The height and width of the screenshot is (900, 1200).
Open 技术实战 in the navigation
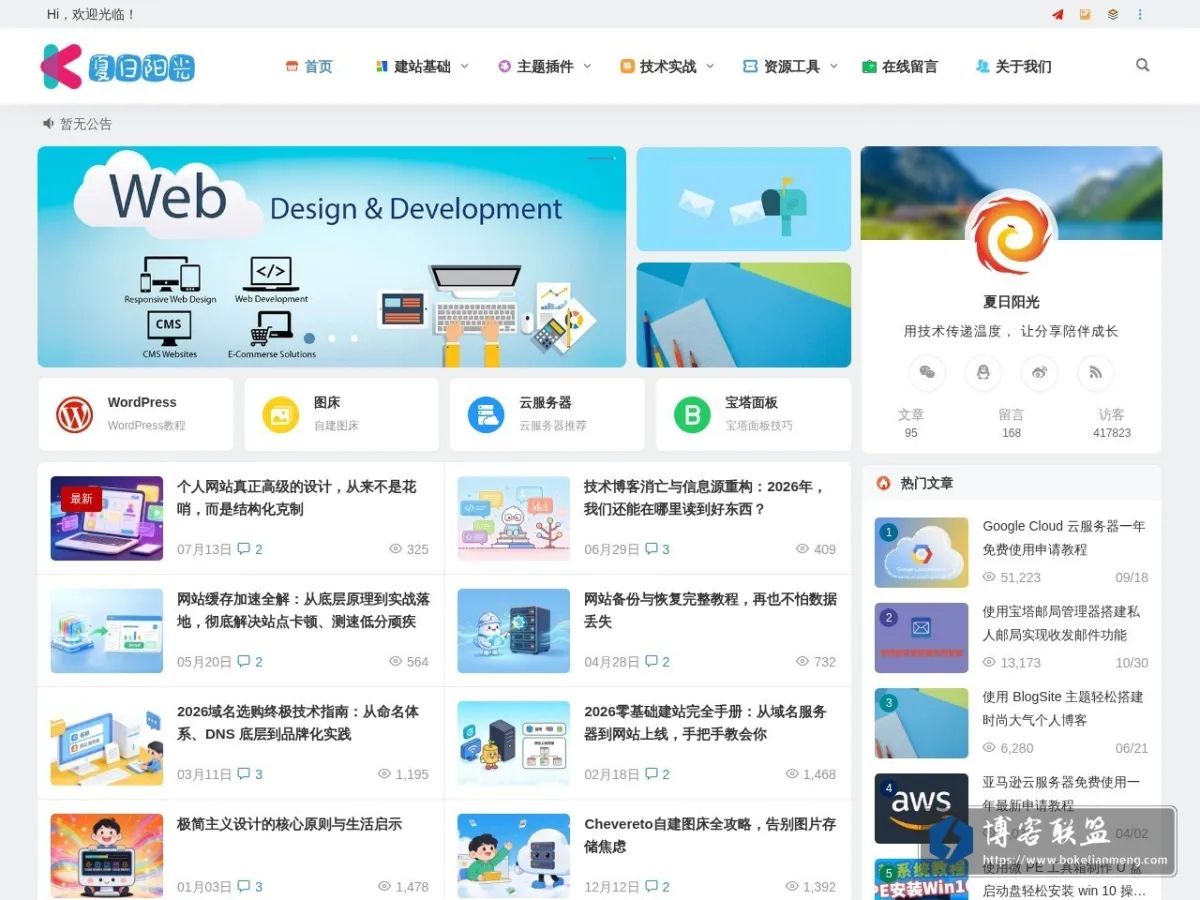click(x=658, y=66)
